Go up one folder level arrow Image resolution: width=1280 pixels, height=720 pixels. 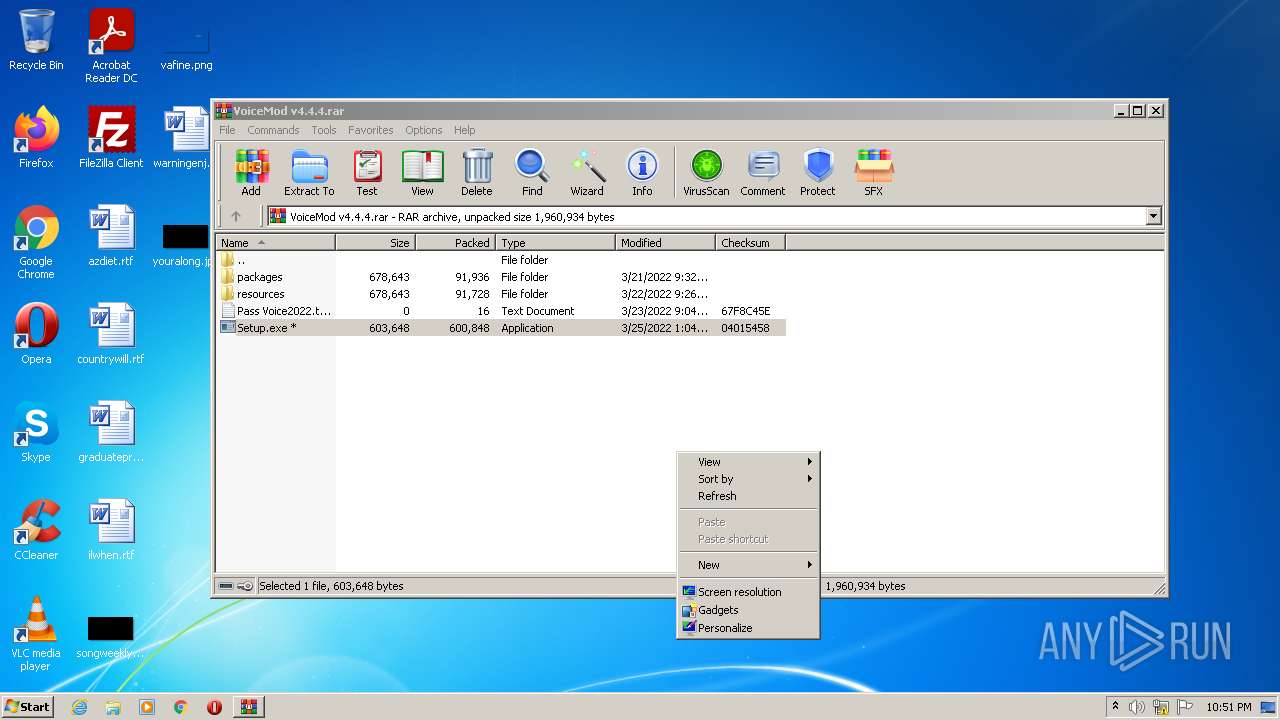coord(236,216)
